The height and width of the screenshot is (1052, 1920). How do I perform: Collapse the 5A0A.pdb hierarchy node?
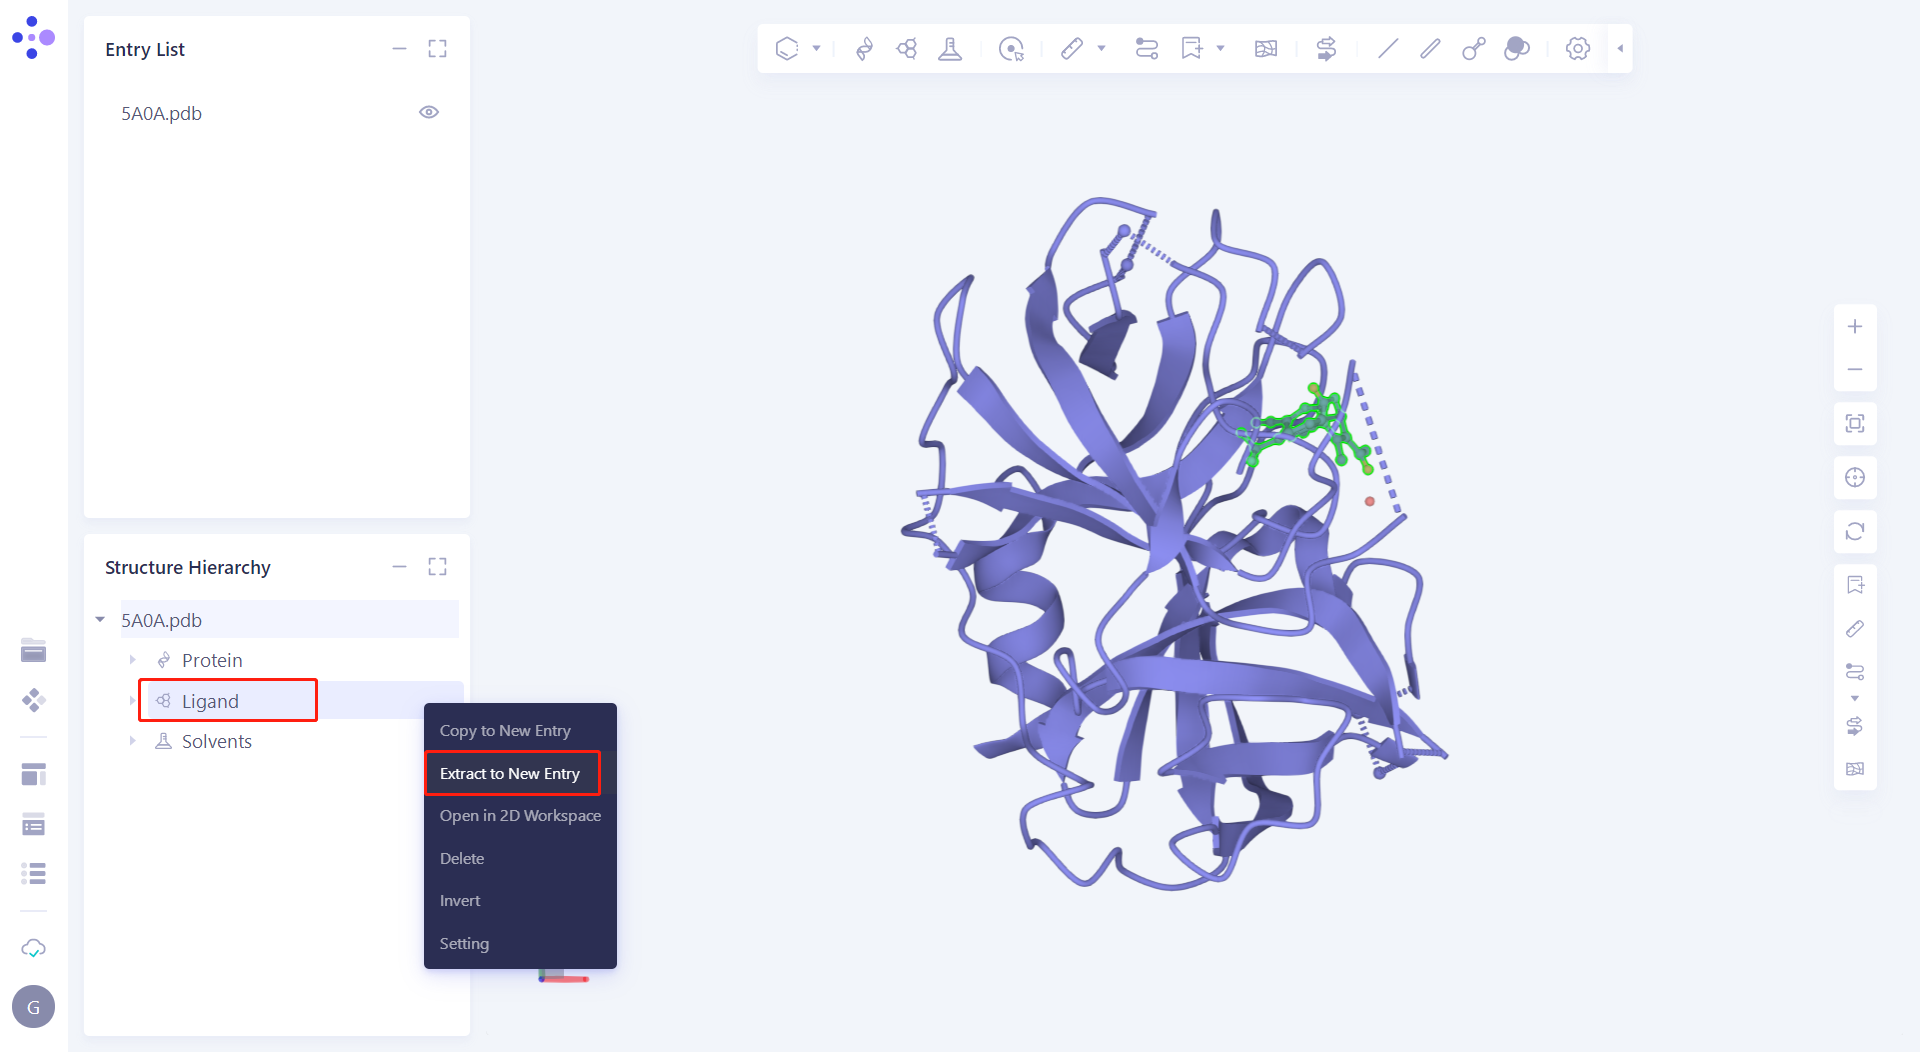coord(99,619)
